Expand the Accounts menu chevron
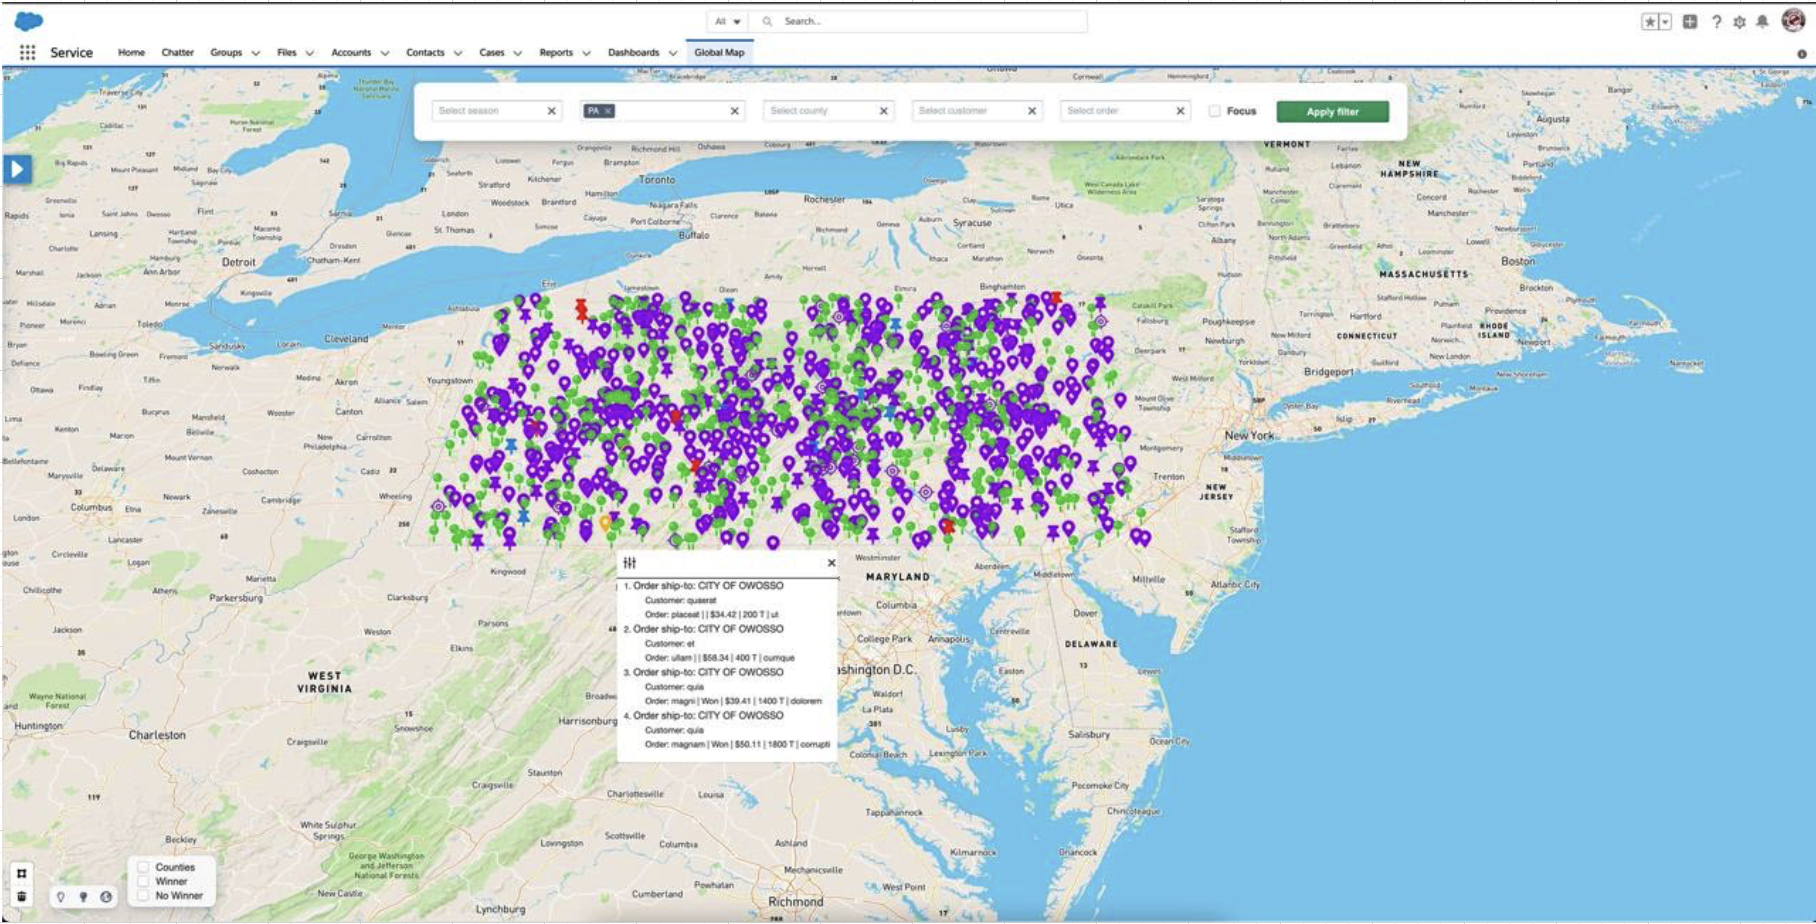Viewport: 1816px width, 924px height. tap(385, 53)
